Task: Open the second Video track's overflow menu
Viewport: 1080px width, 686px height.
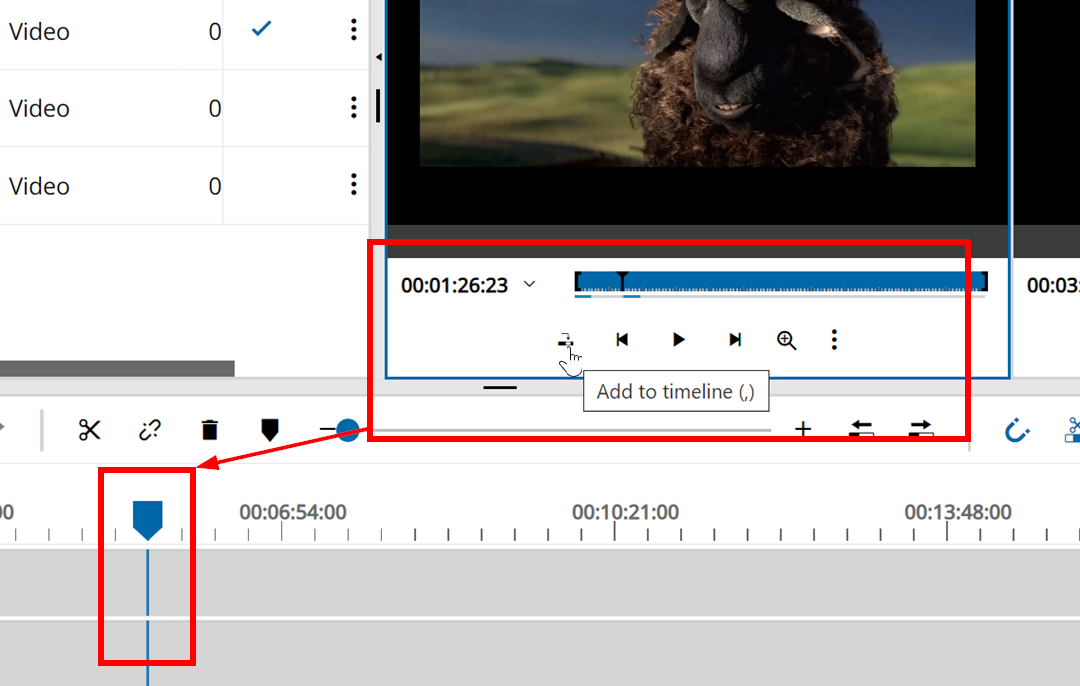Action: (354, 107)
